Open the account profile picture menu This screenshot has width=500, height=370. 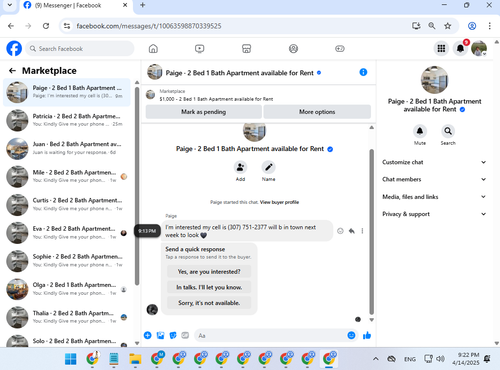[479, 49]
